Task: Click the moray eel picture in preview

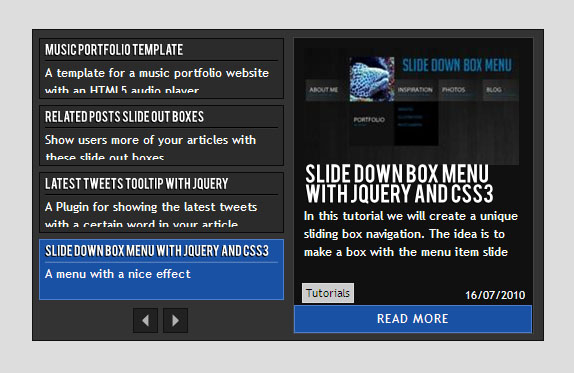Action: click(x=372, y=79)
